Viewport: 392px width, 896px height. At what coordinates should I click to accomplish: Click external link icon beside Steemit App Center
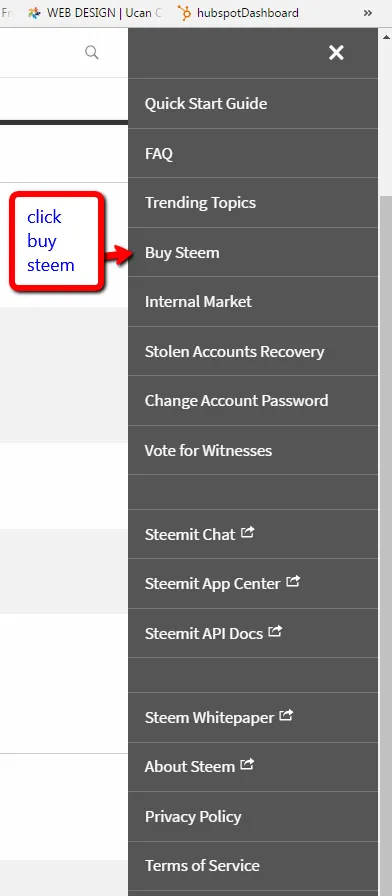[293, 582]
